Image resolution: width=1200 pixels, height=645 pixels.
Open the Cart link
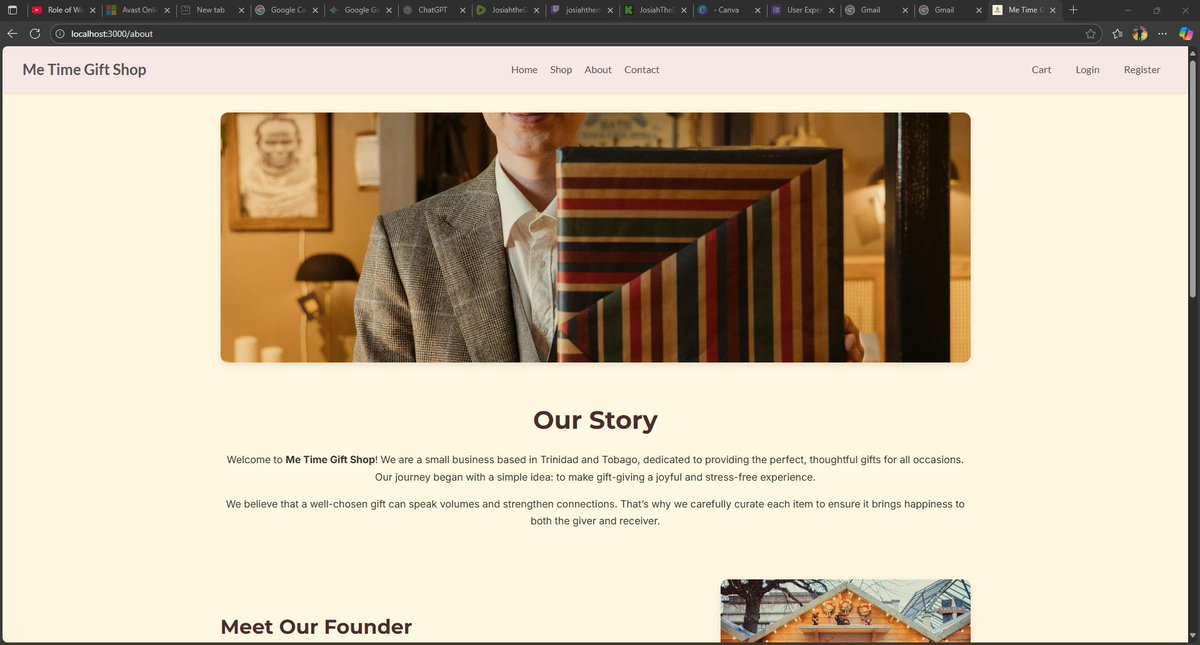click(x=1041, y=70)
